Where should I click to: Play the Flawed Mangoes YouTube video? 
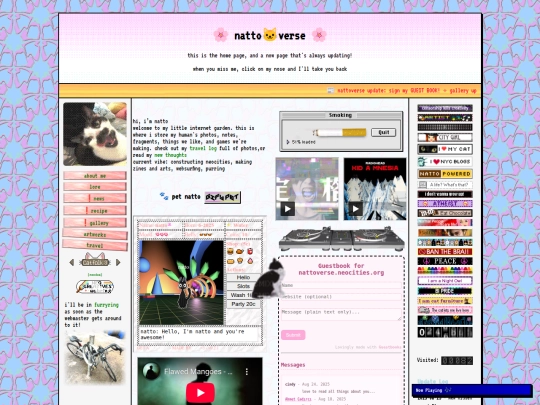click(x=200, y=392)
